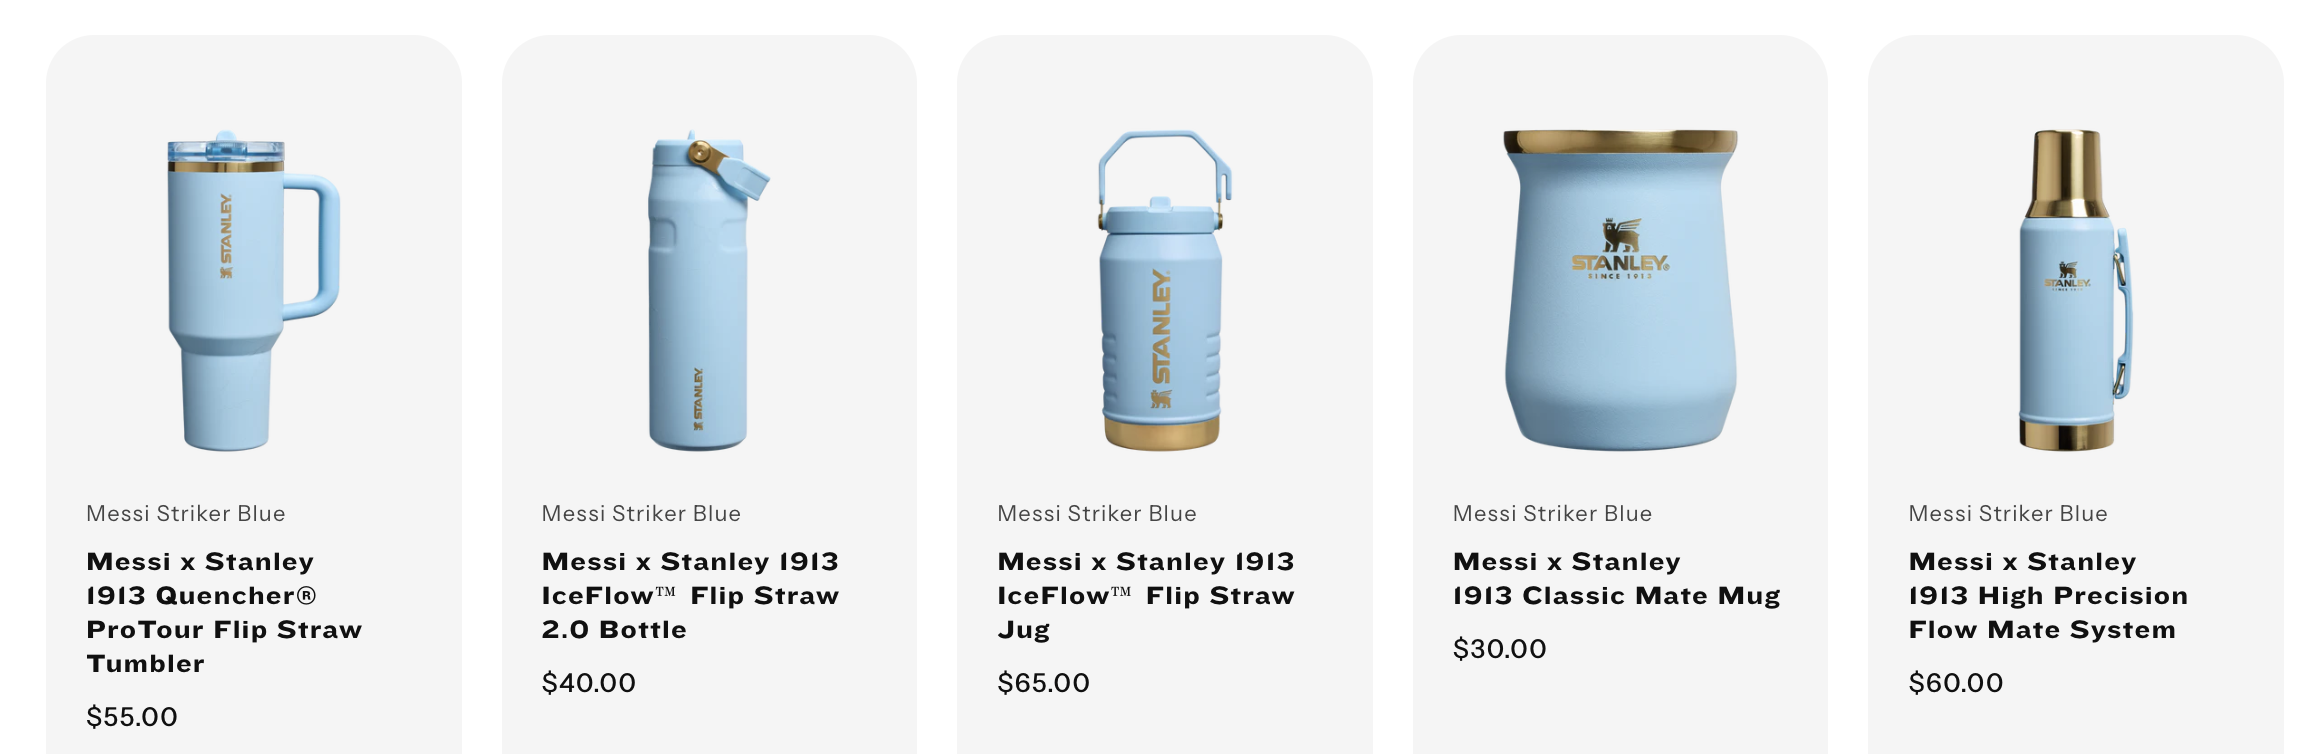Image resolution: width=2322 pixels, height=754 pixels.
Task: Select the IceFlow Flip Straw Jug product image
Action: [x=1163, y=290]
